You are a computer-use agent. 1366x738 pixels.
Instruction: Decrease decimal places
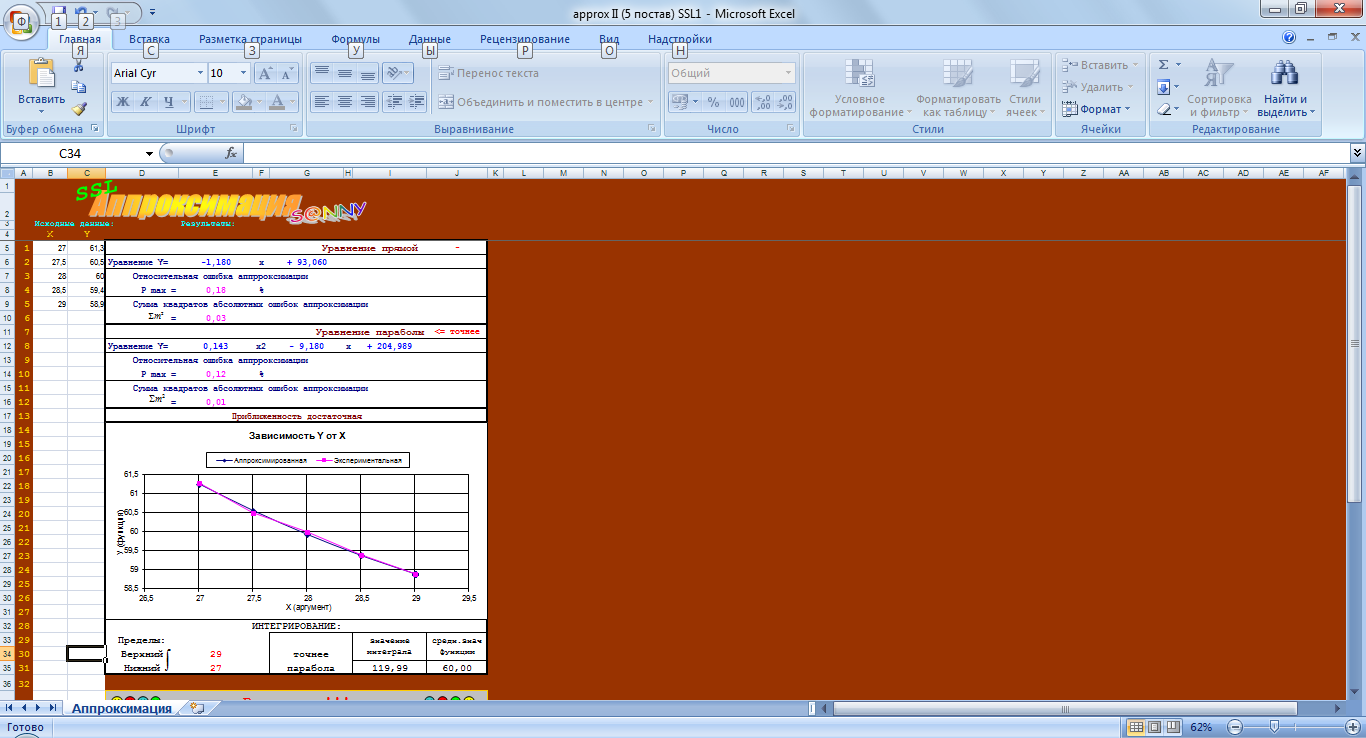pos(785,102)
